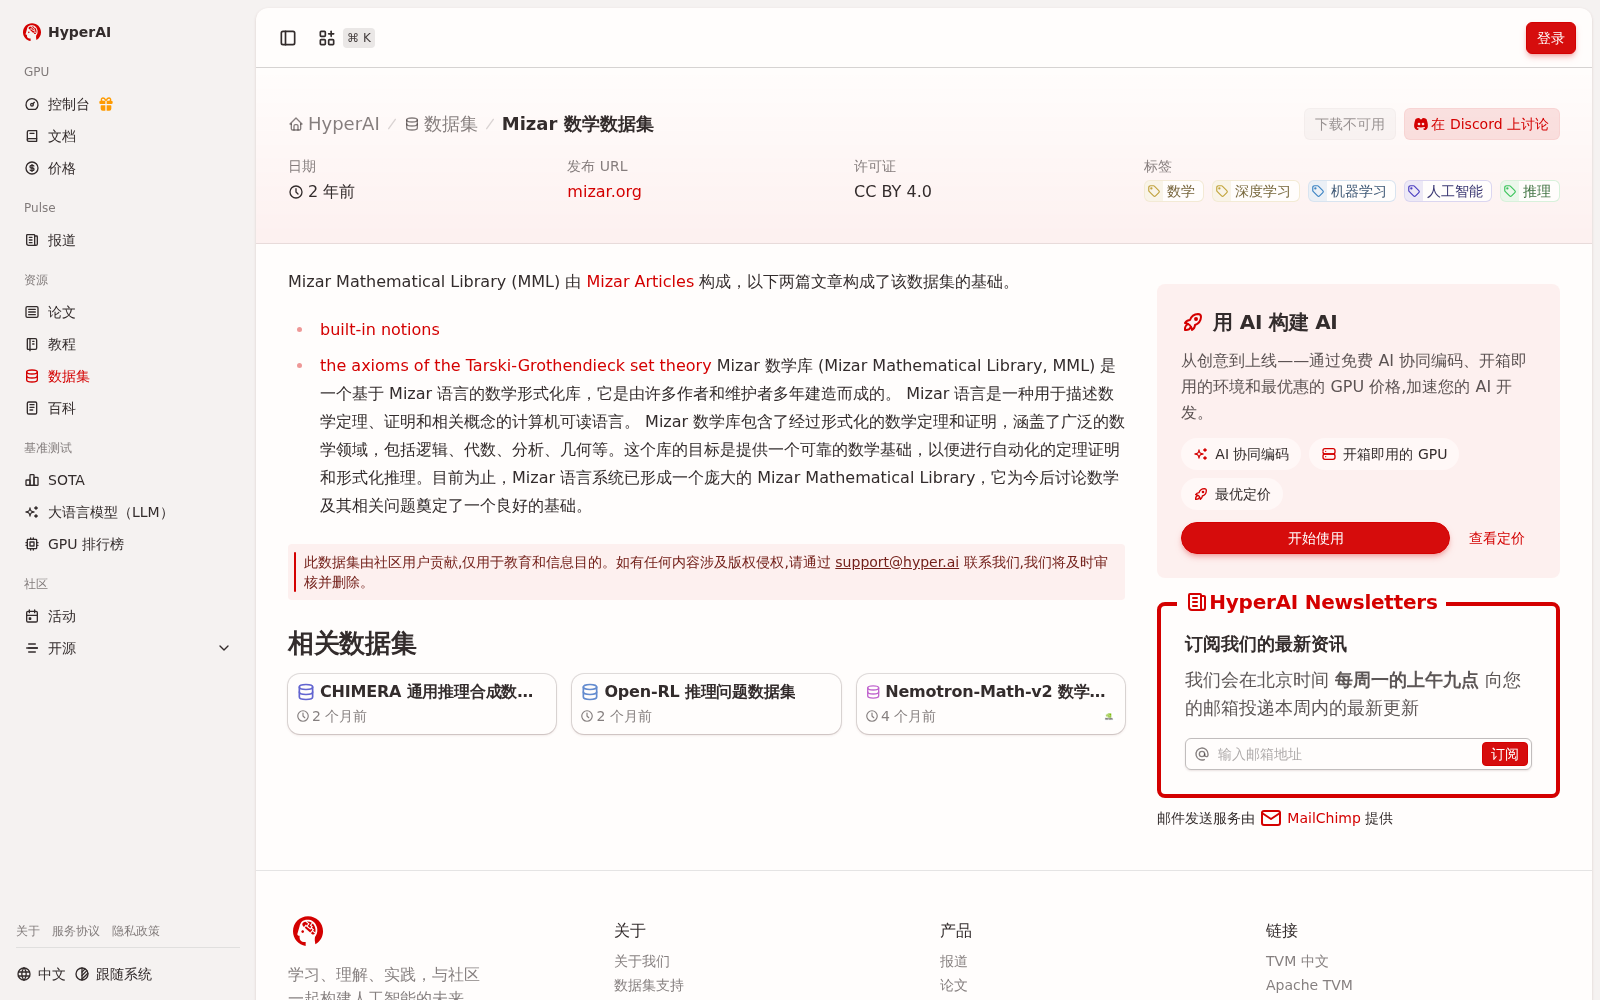Click the 登录 button

point(1550,38)
